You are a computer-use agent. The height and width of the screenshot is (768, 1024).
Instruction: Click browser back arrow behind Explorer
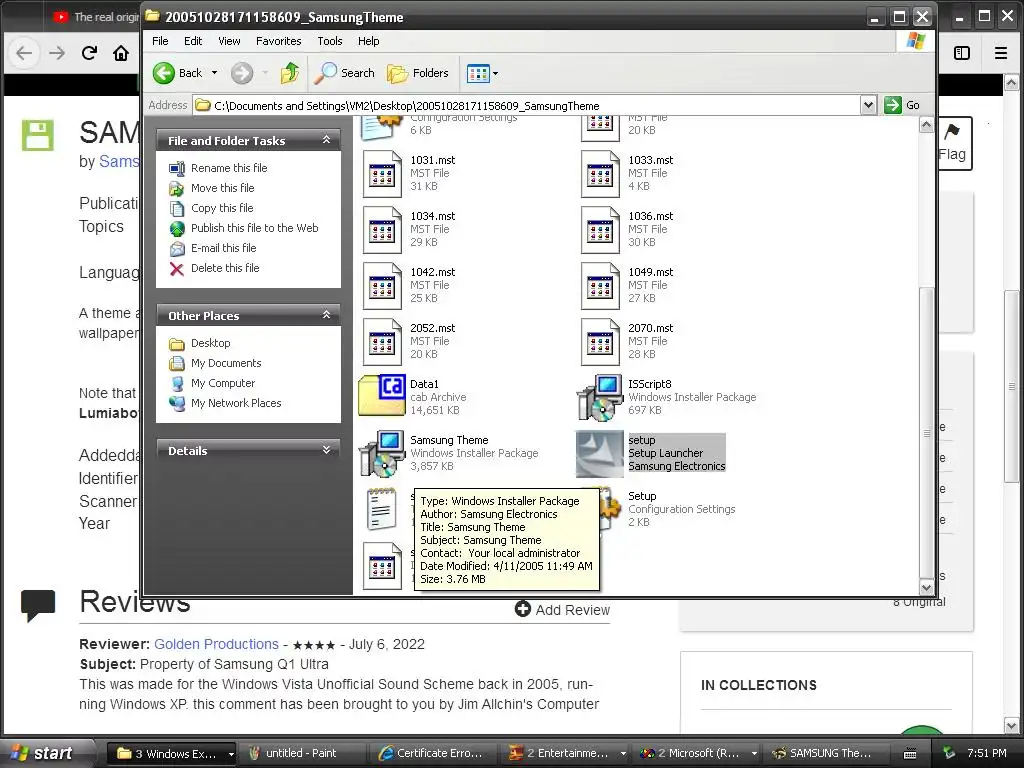(24, 53)
